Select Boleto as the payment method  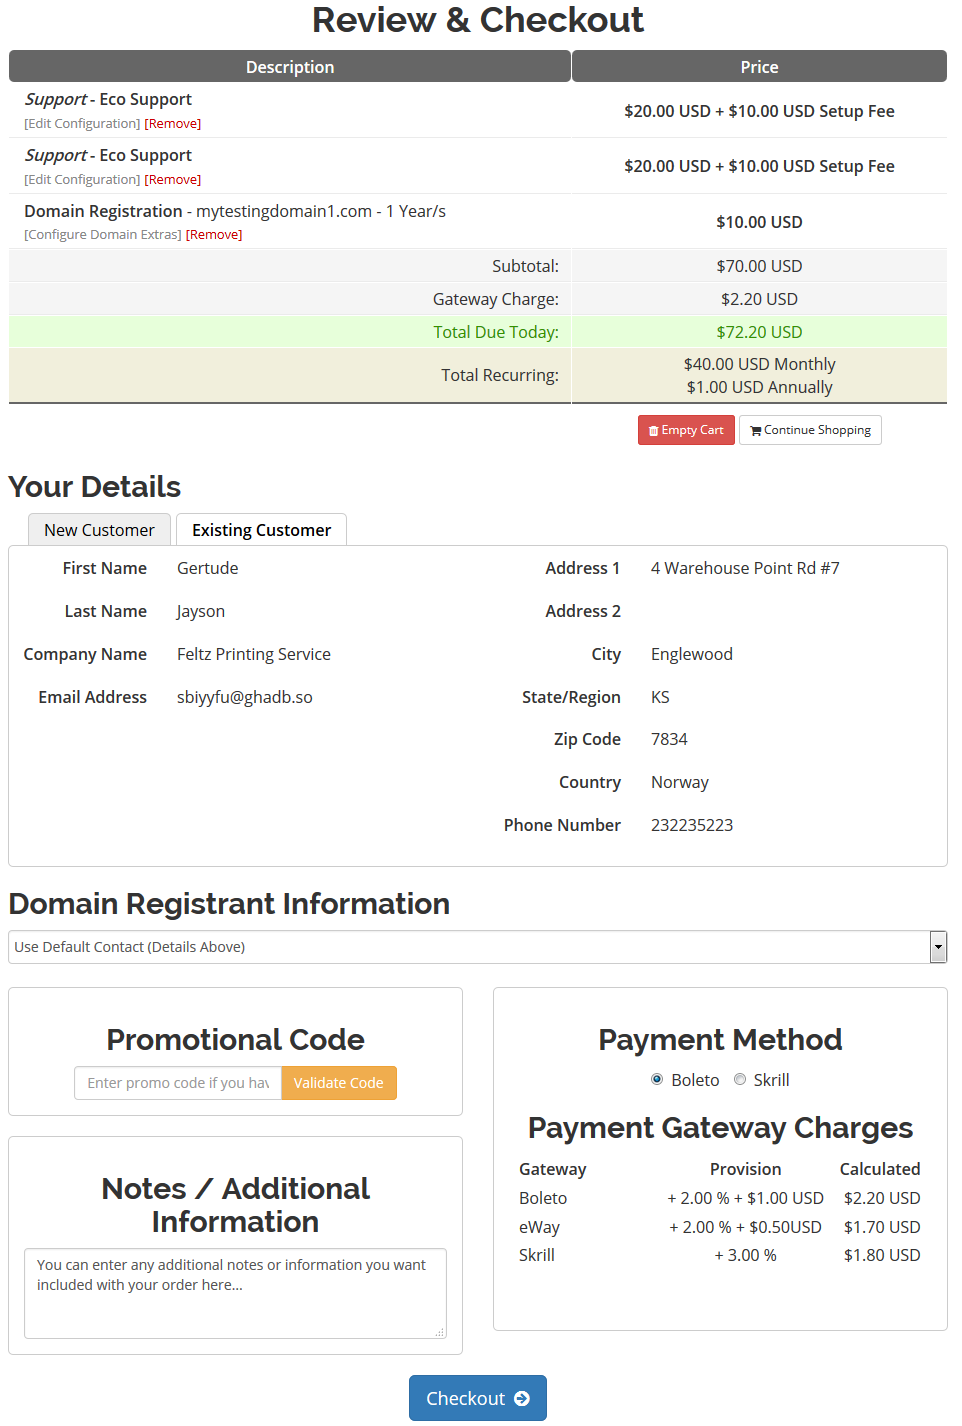(x=657, y=1079)
